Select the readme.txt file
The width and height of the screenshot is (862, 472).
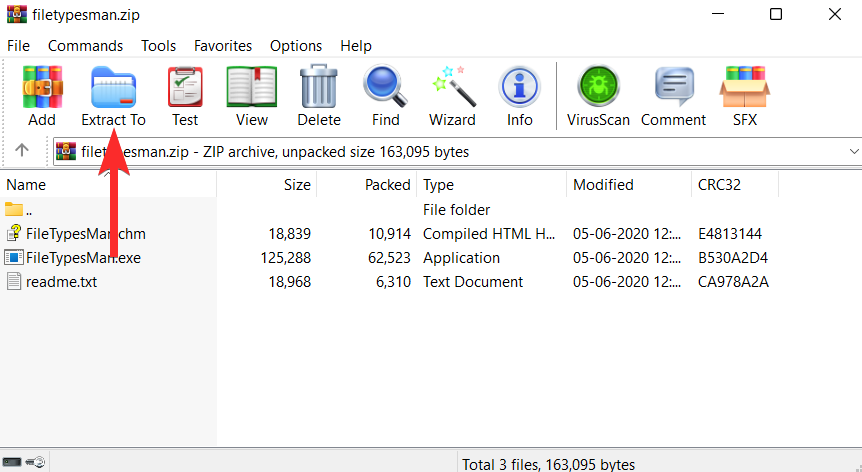coord(61,282)
